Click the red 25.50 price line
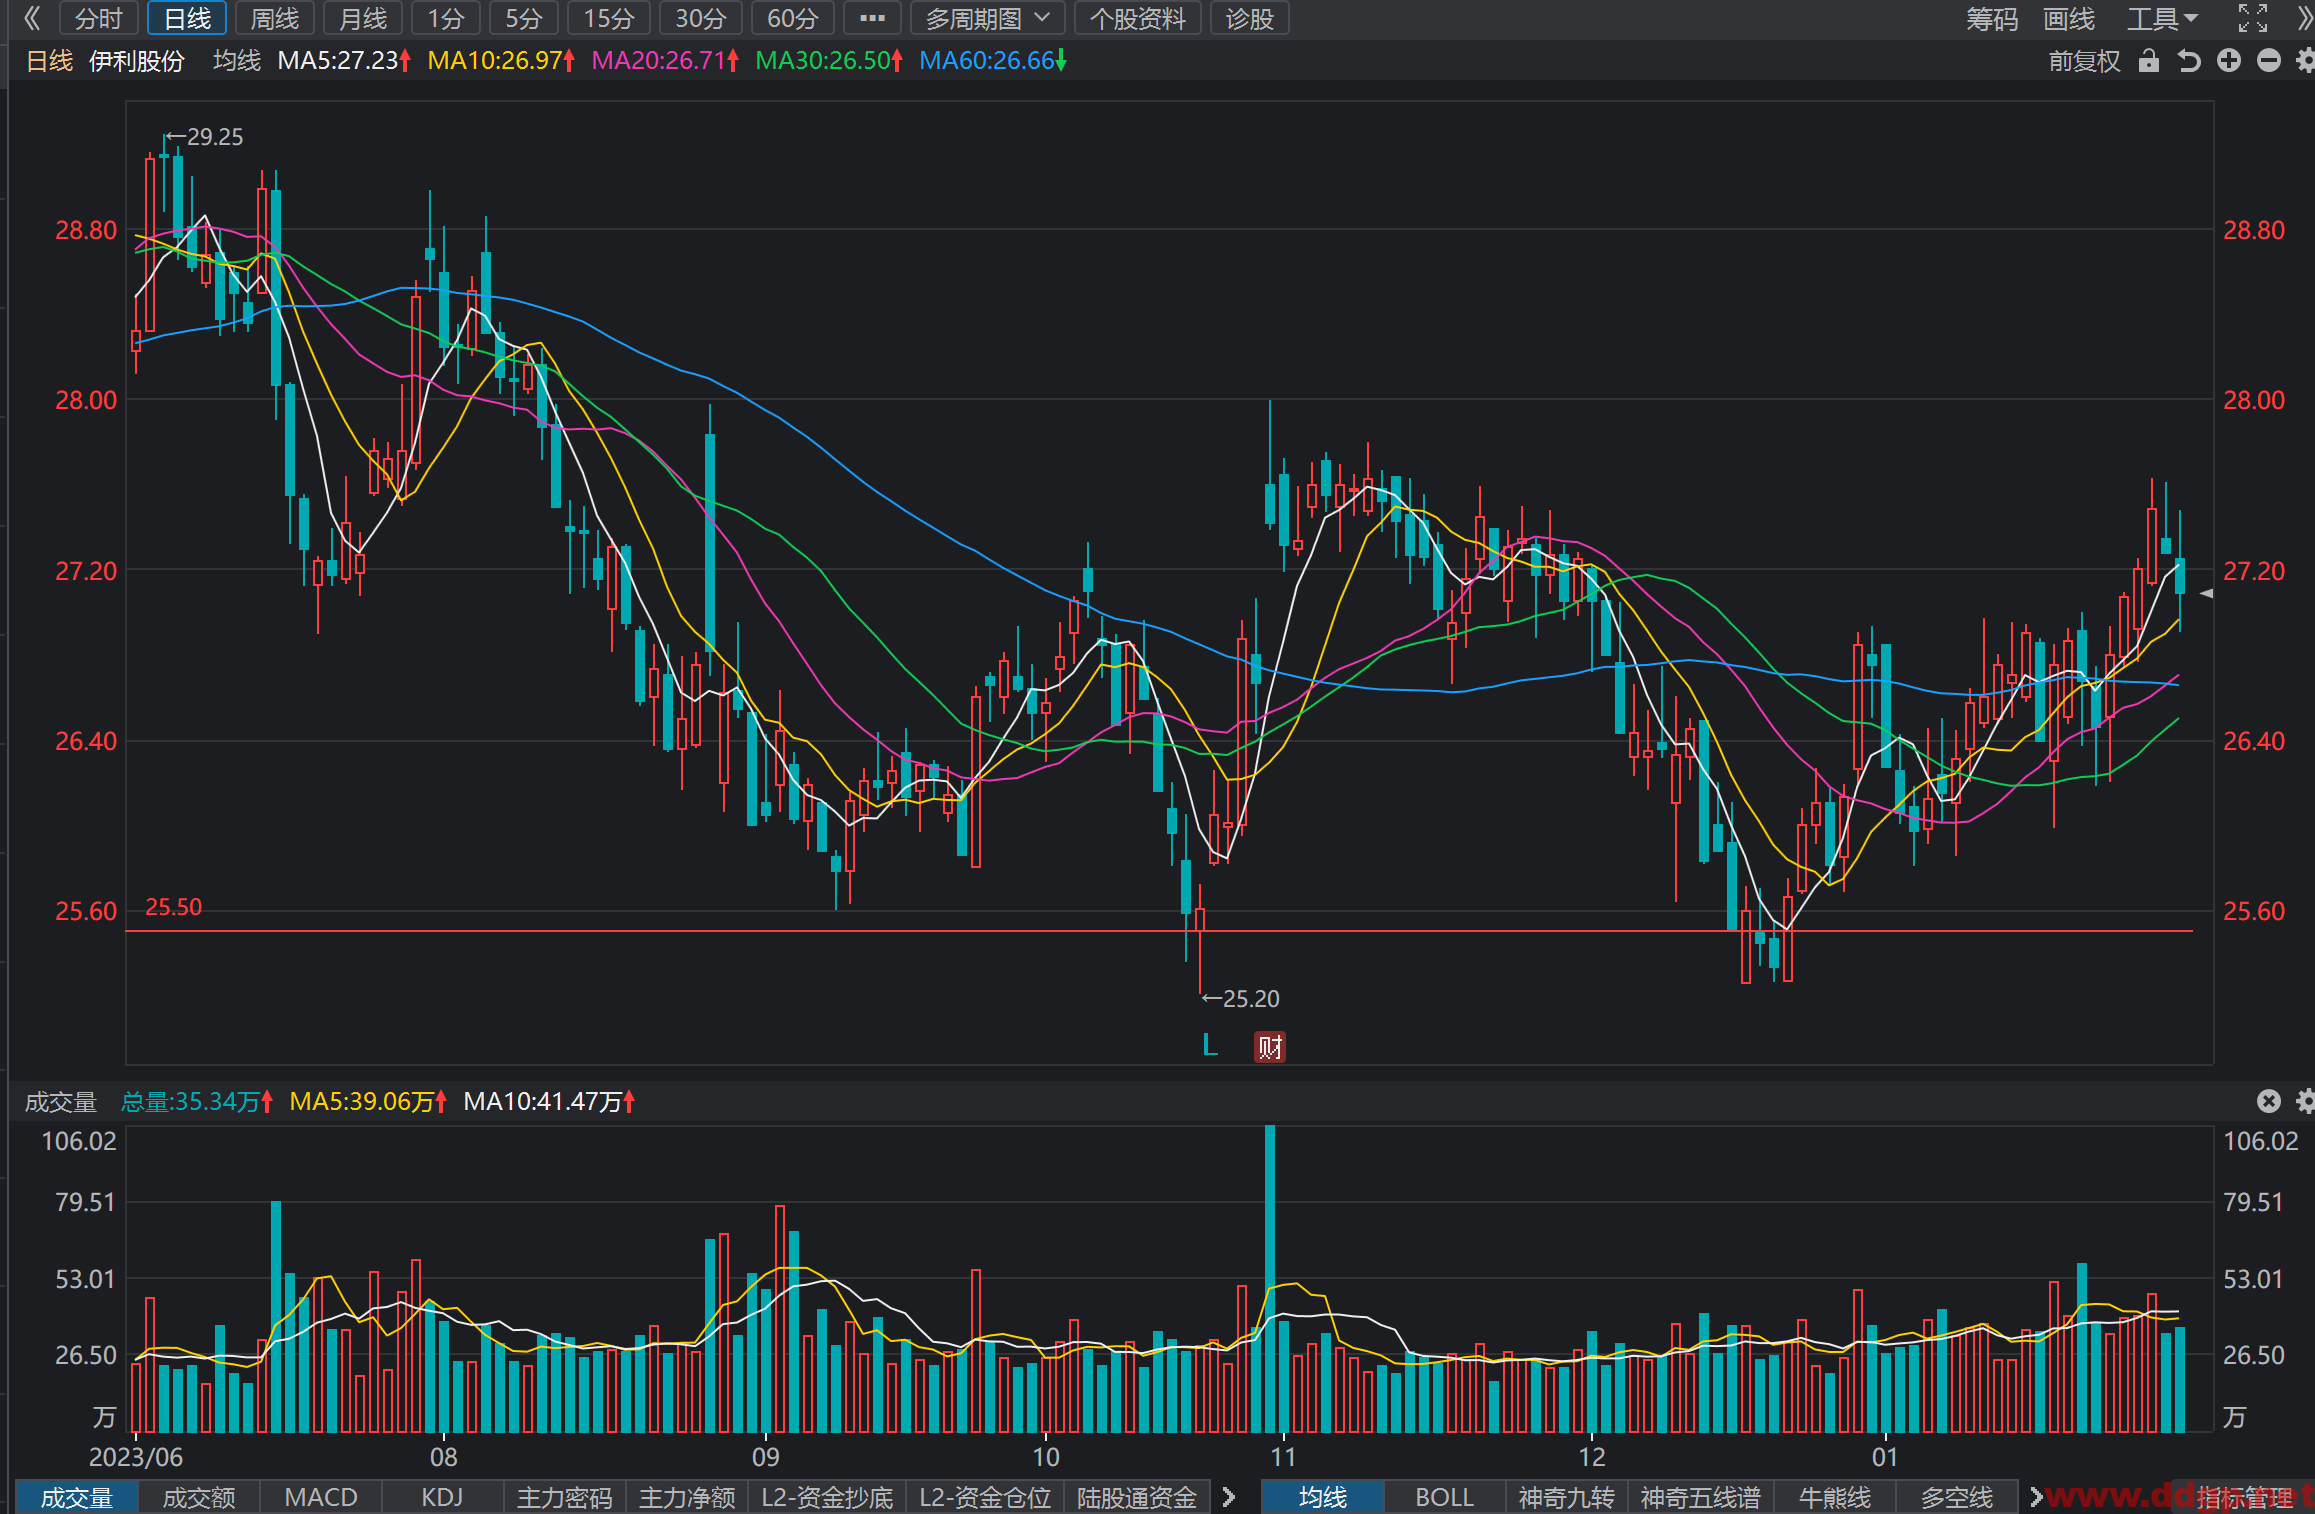This screenshot has width=2315, height=1514. pyautogui.click(x=1159, y=931)
